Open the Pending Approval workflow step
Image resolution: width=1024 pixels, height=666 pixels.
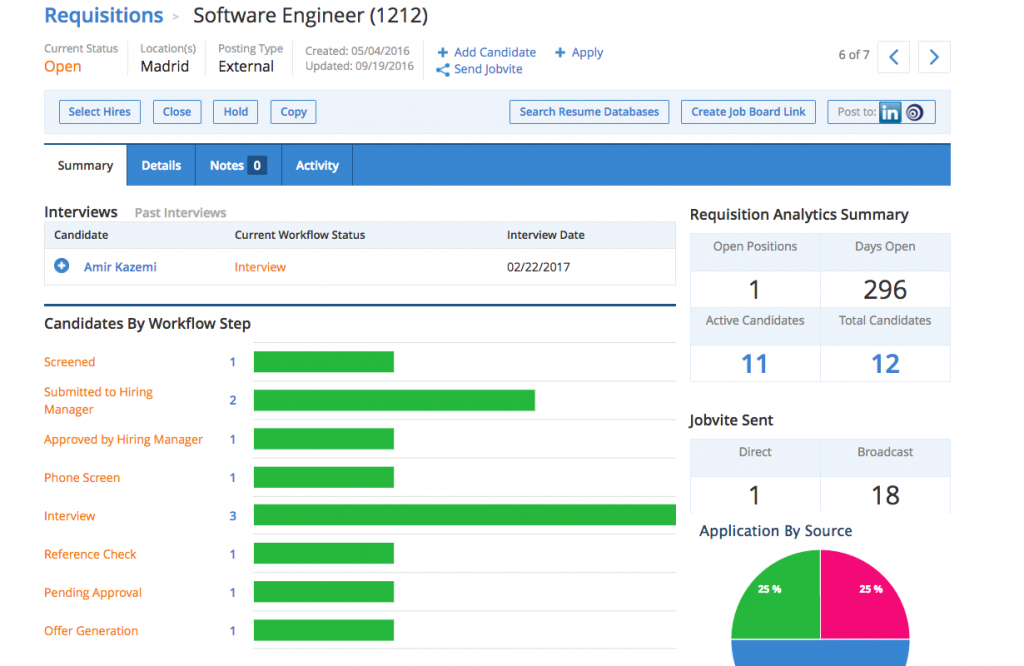[93, 592]
